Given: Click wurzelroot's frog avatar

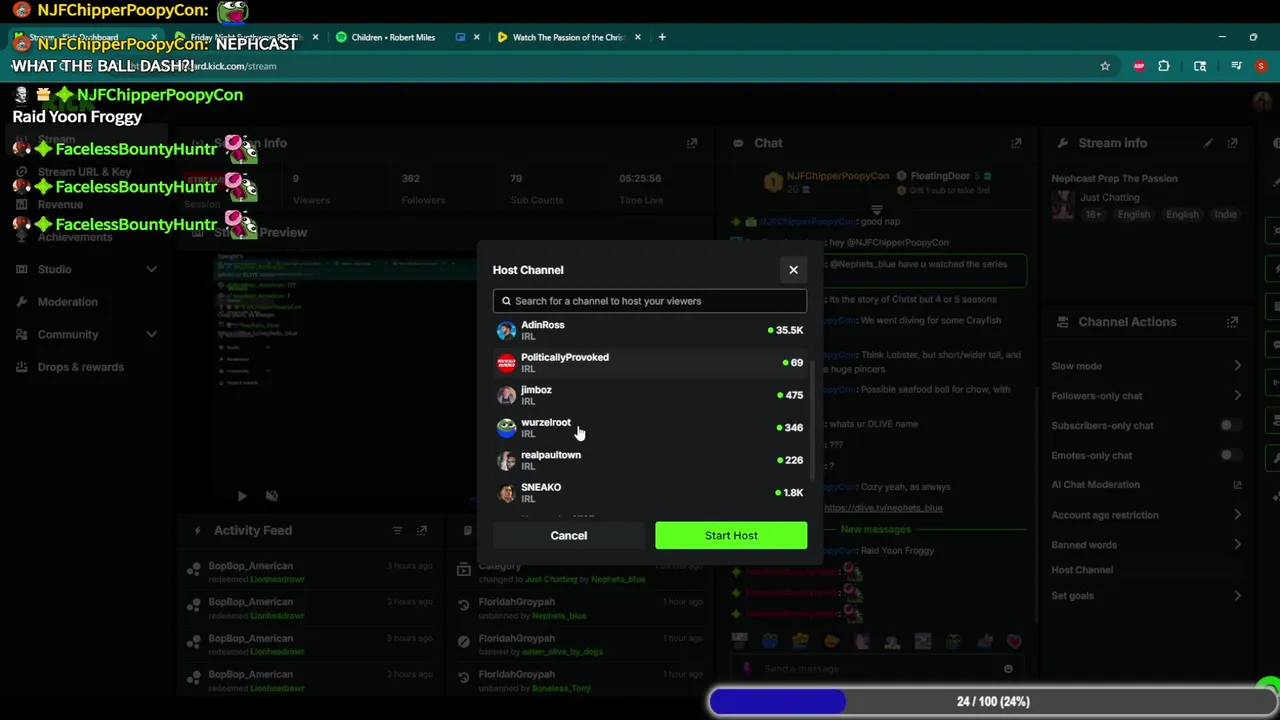Looking at the screenshot, I should pos(506,428).
